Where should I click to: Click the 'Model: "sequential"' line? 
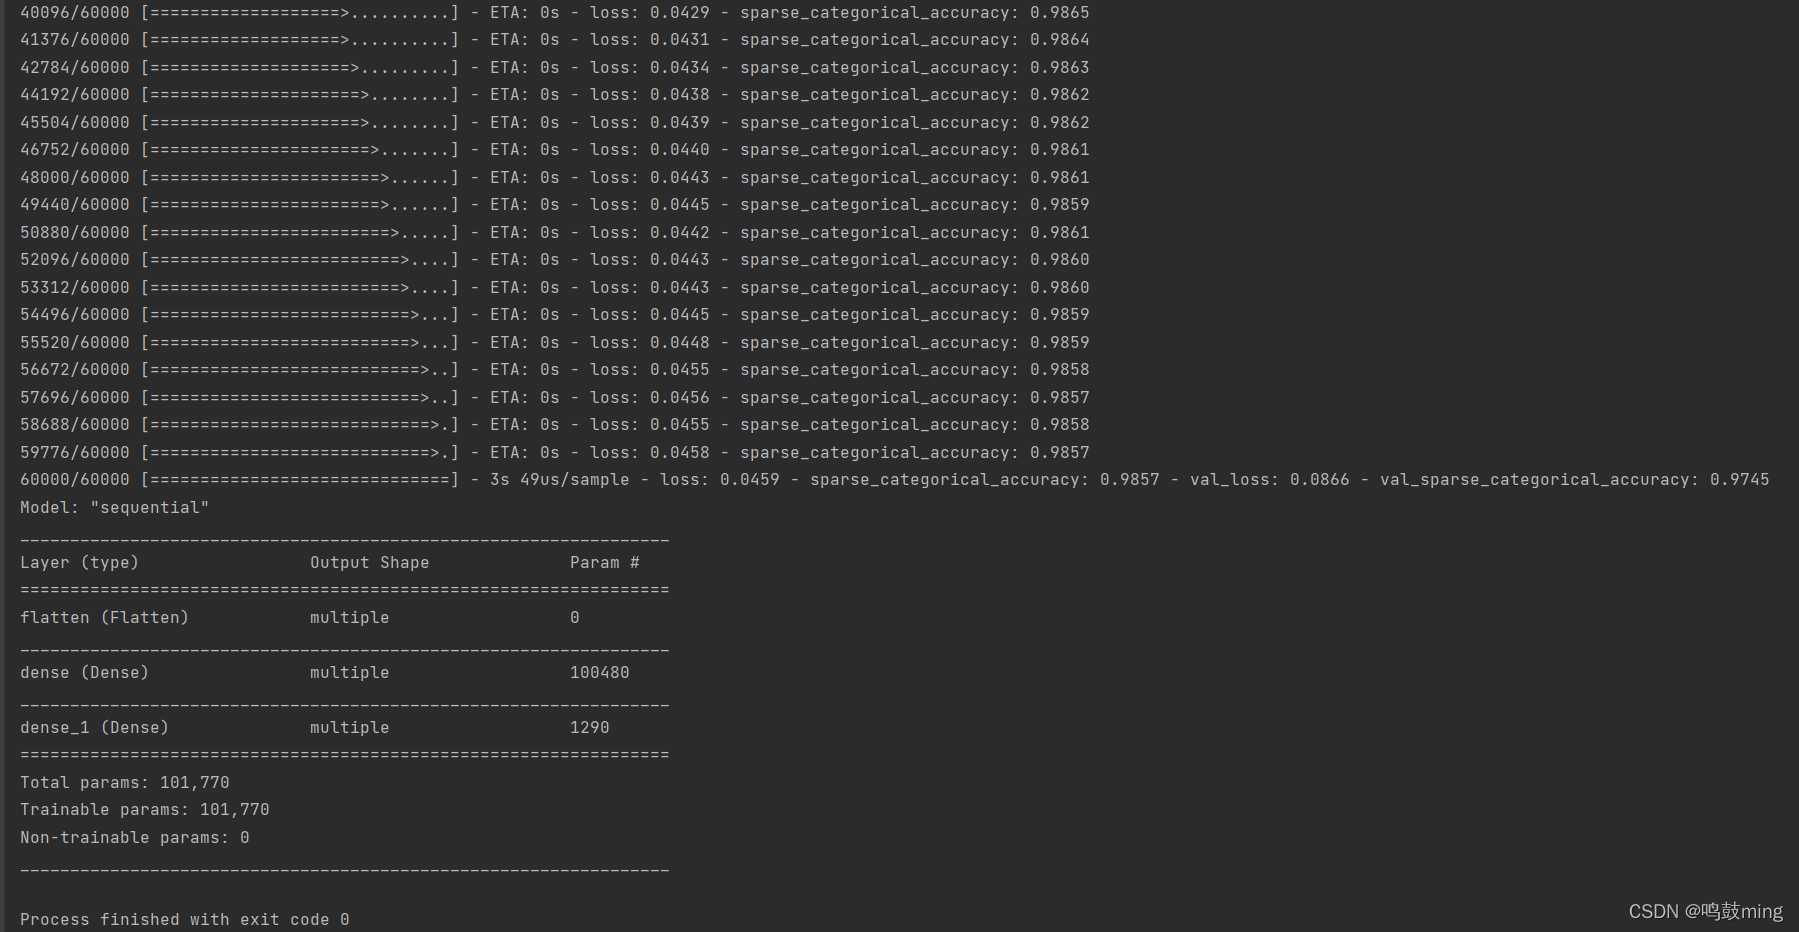click(x=115, y=508)
